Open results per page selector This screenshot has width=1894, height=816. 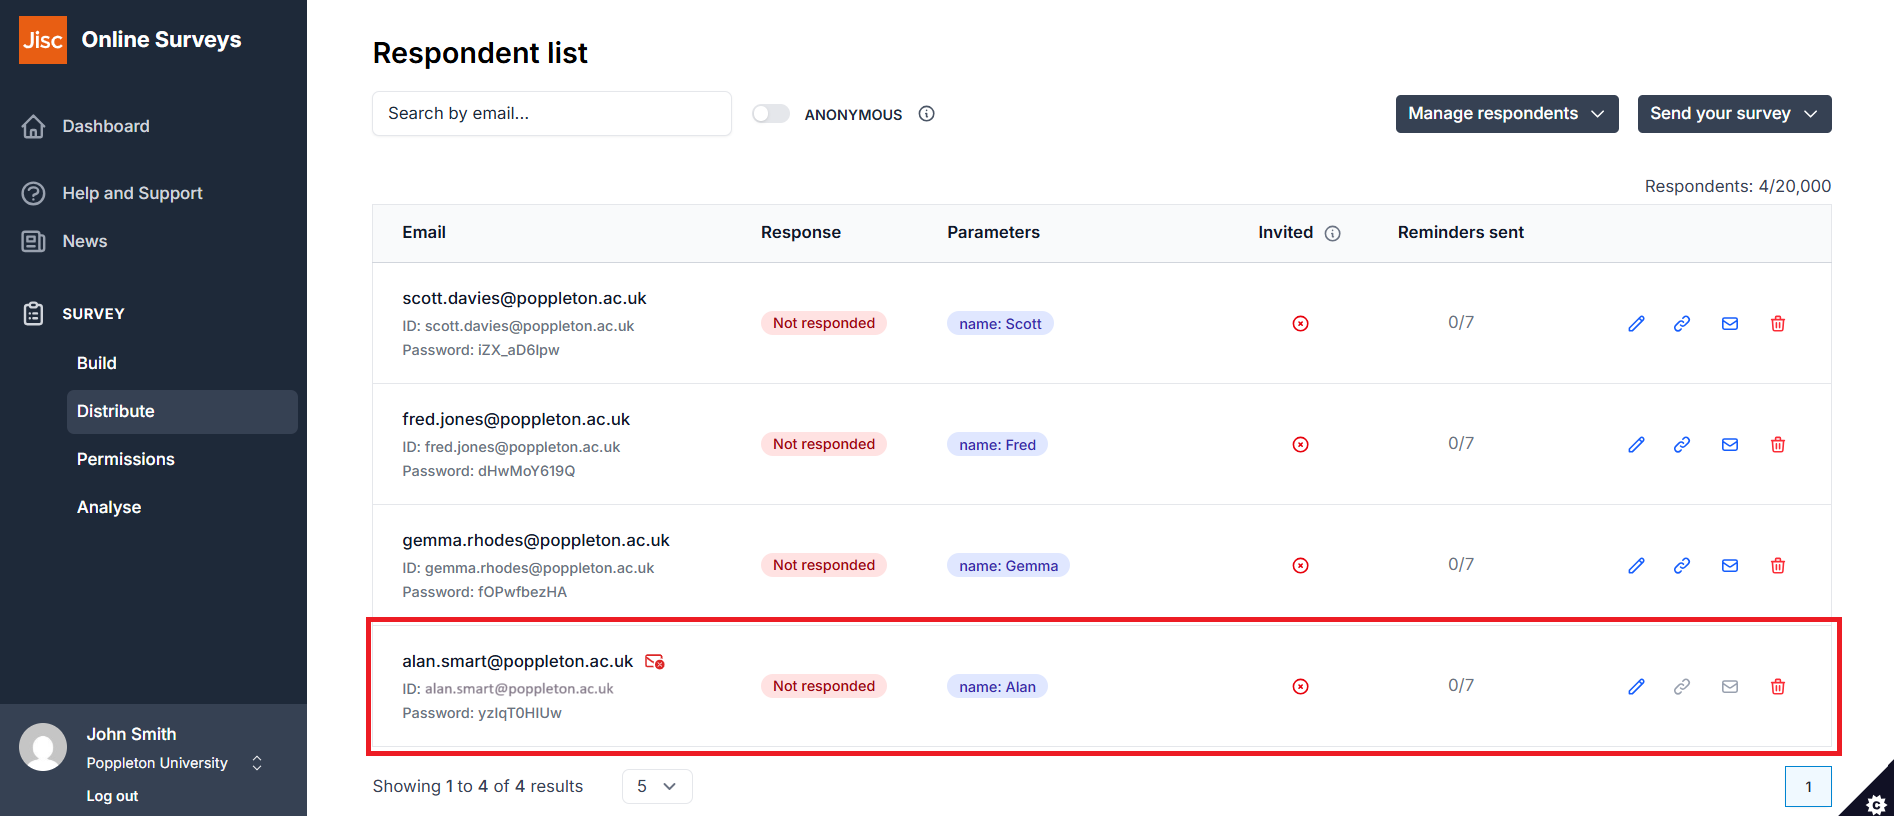656,786
